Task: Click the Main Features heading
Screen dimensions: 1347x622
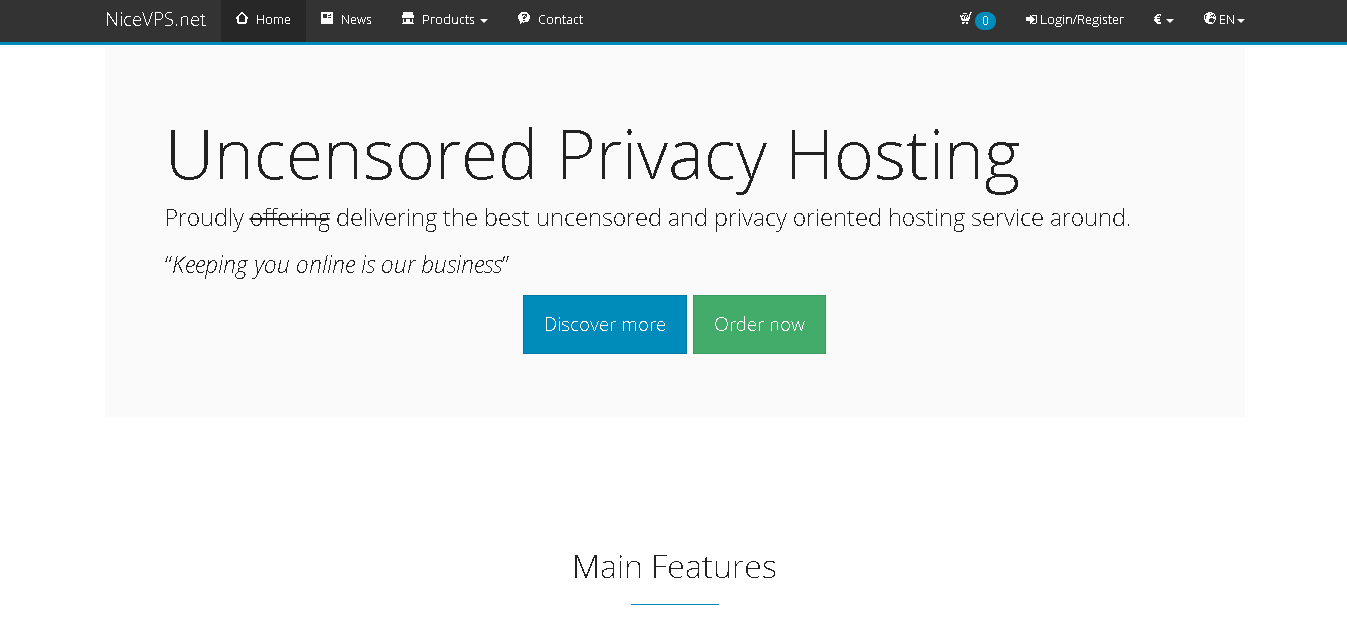Action: [674, 567]
